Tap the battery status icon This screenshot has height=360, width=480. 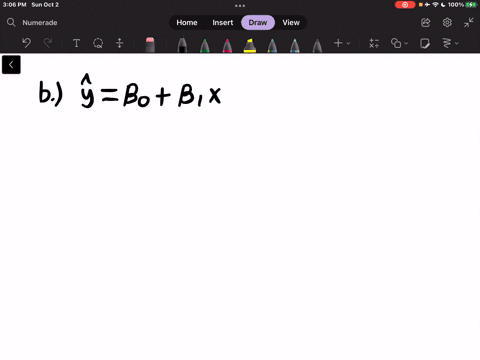[471, 5]
